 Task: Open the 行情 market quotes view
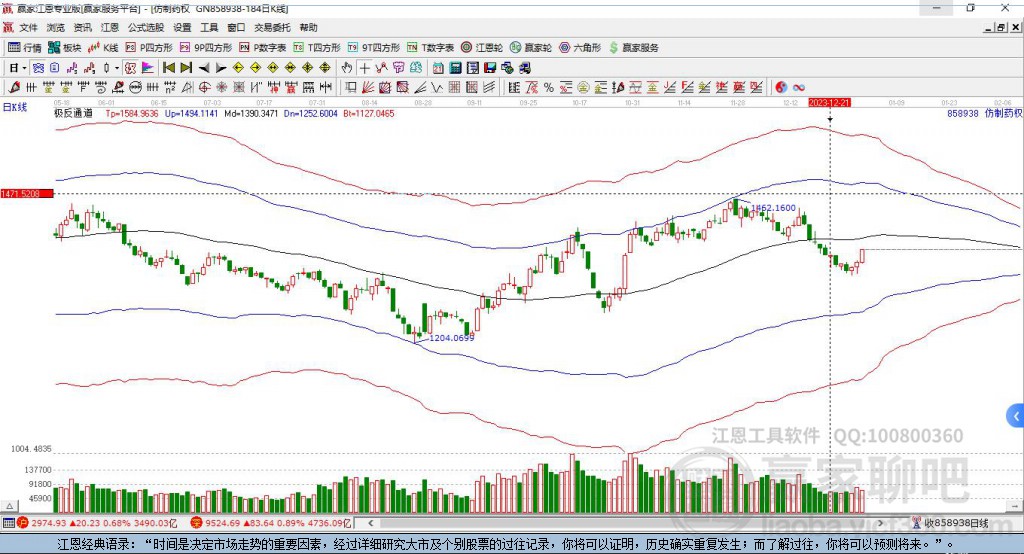click(25, 48)
